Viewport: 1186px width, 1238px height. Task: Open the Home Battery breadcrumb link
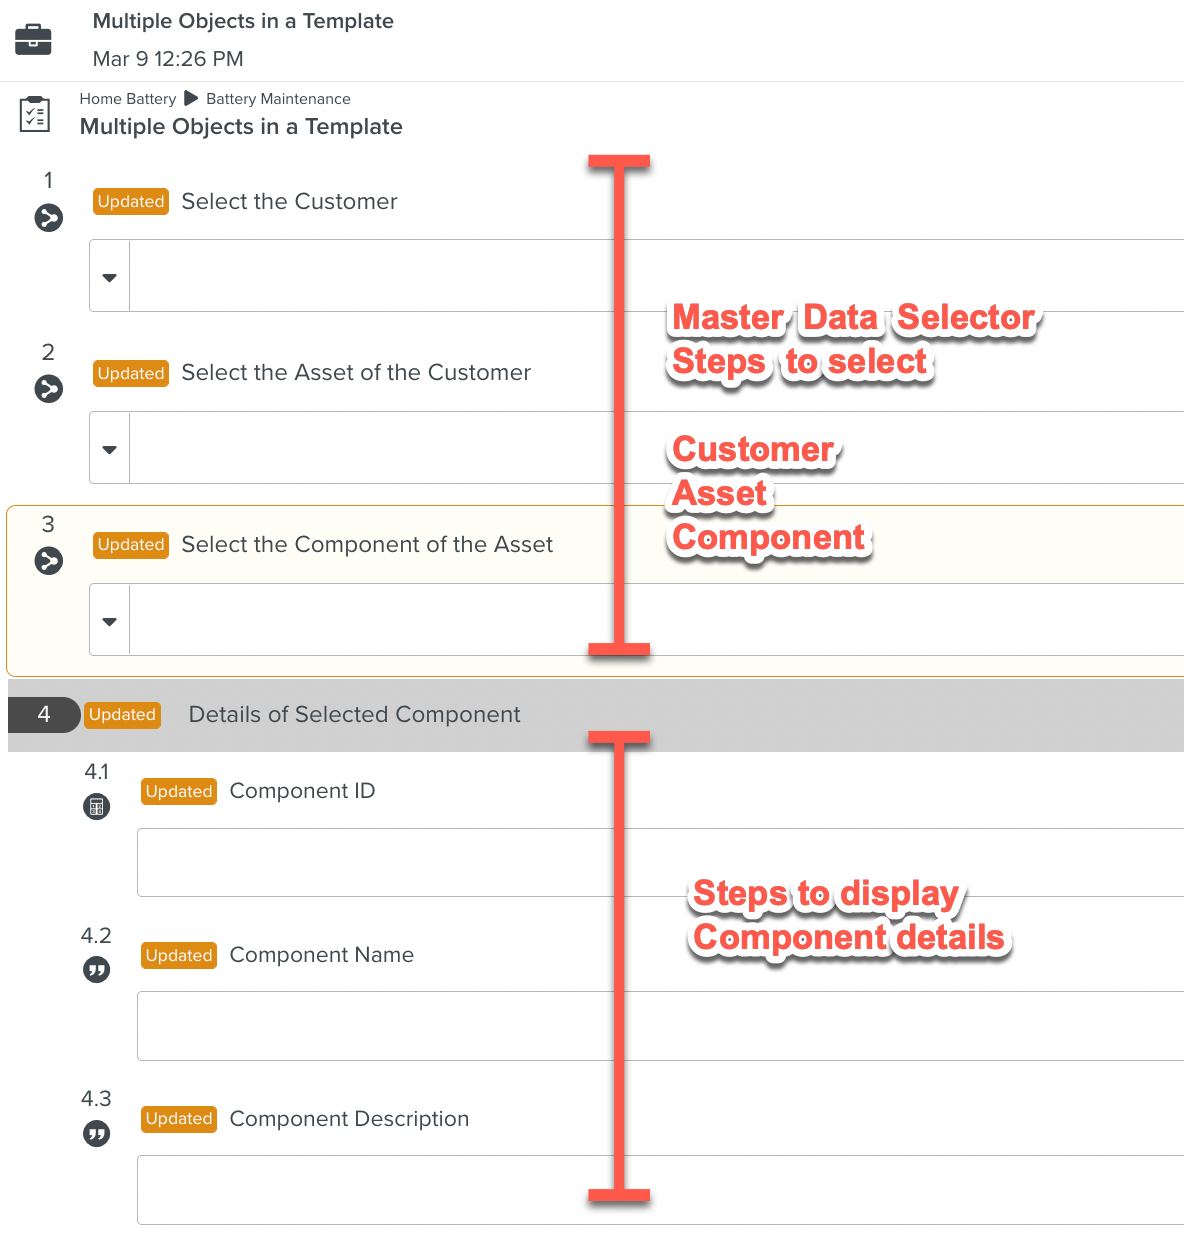pyautogui.click(x=127, y=98)
